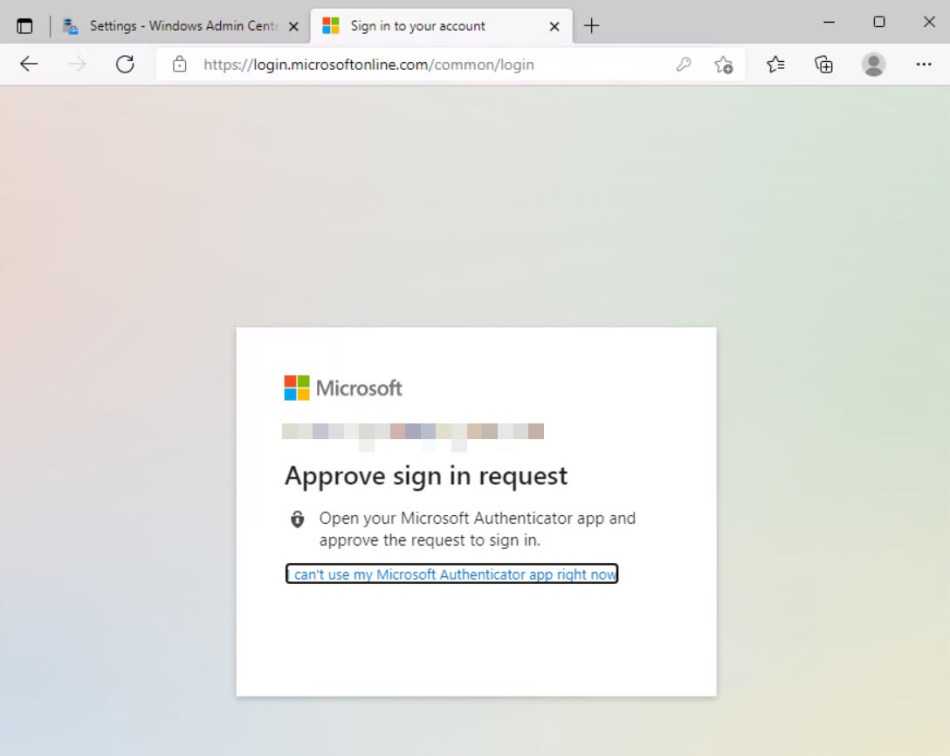Open the browser profile avatar
950x756 pixels.
point(872,64)
